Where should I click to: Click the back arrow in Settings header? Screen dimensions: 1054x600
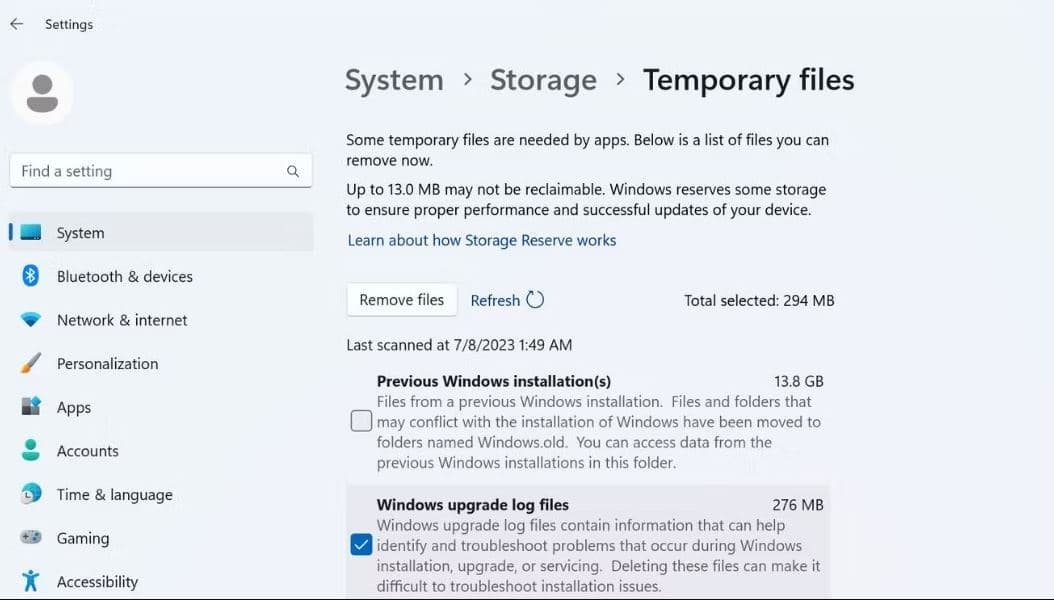(16, 24)
